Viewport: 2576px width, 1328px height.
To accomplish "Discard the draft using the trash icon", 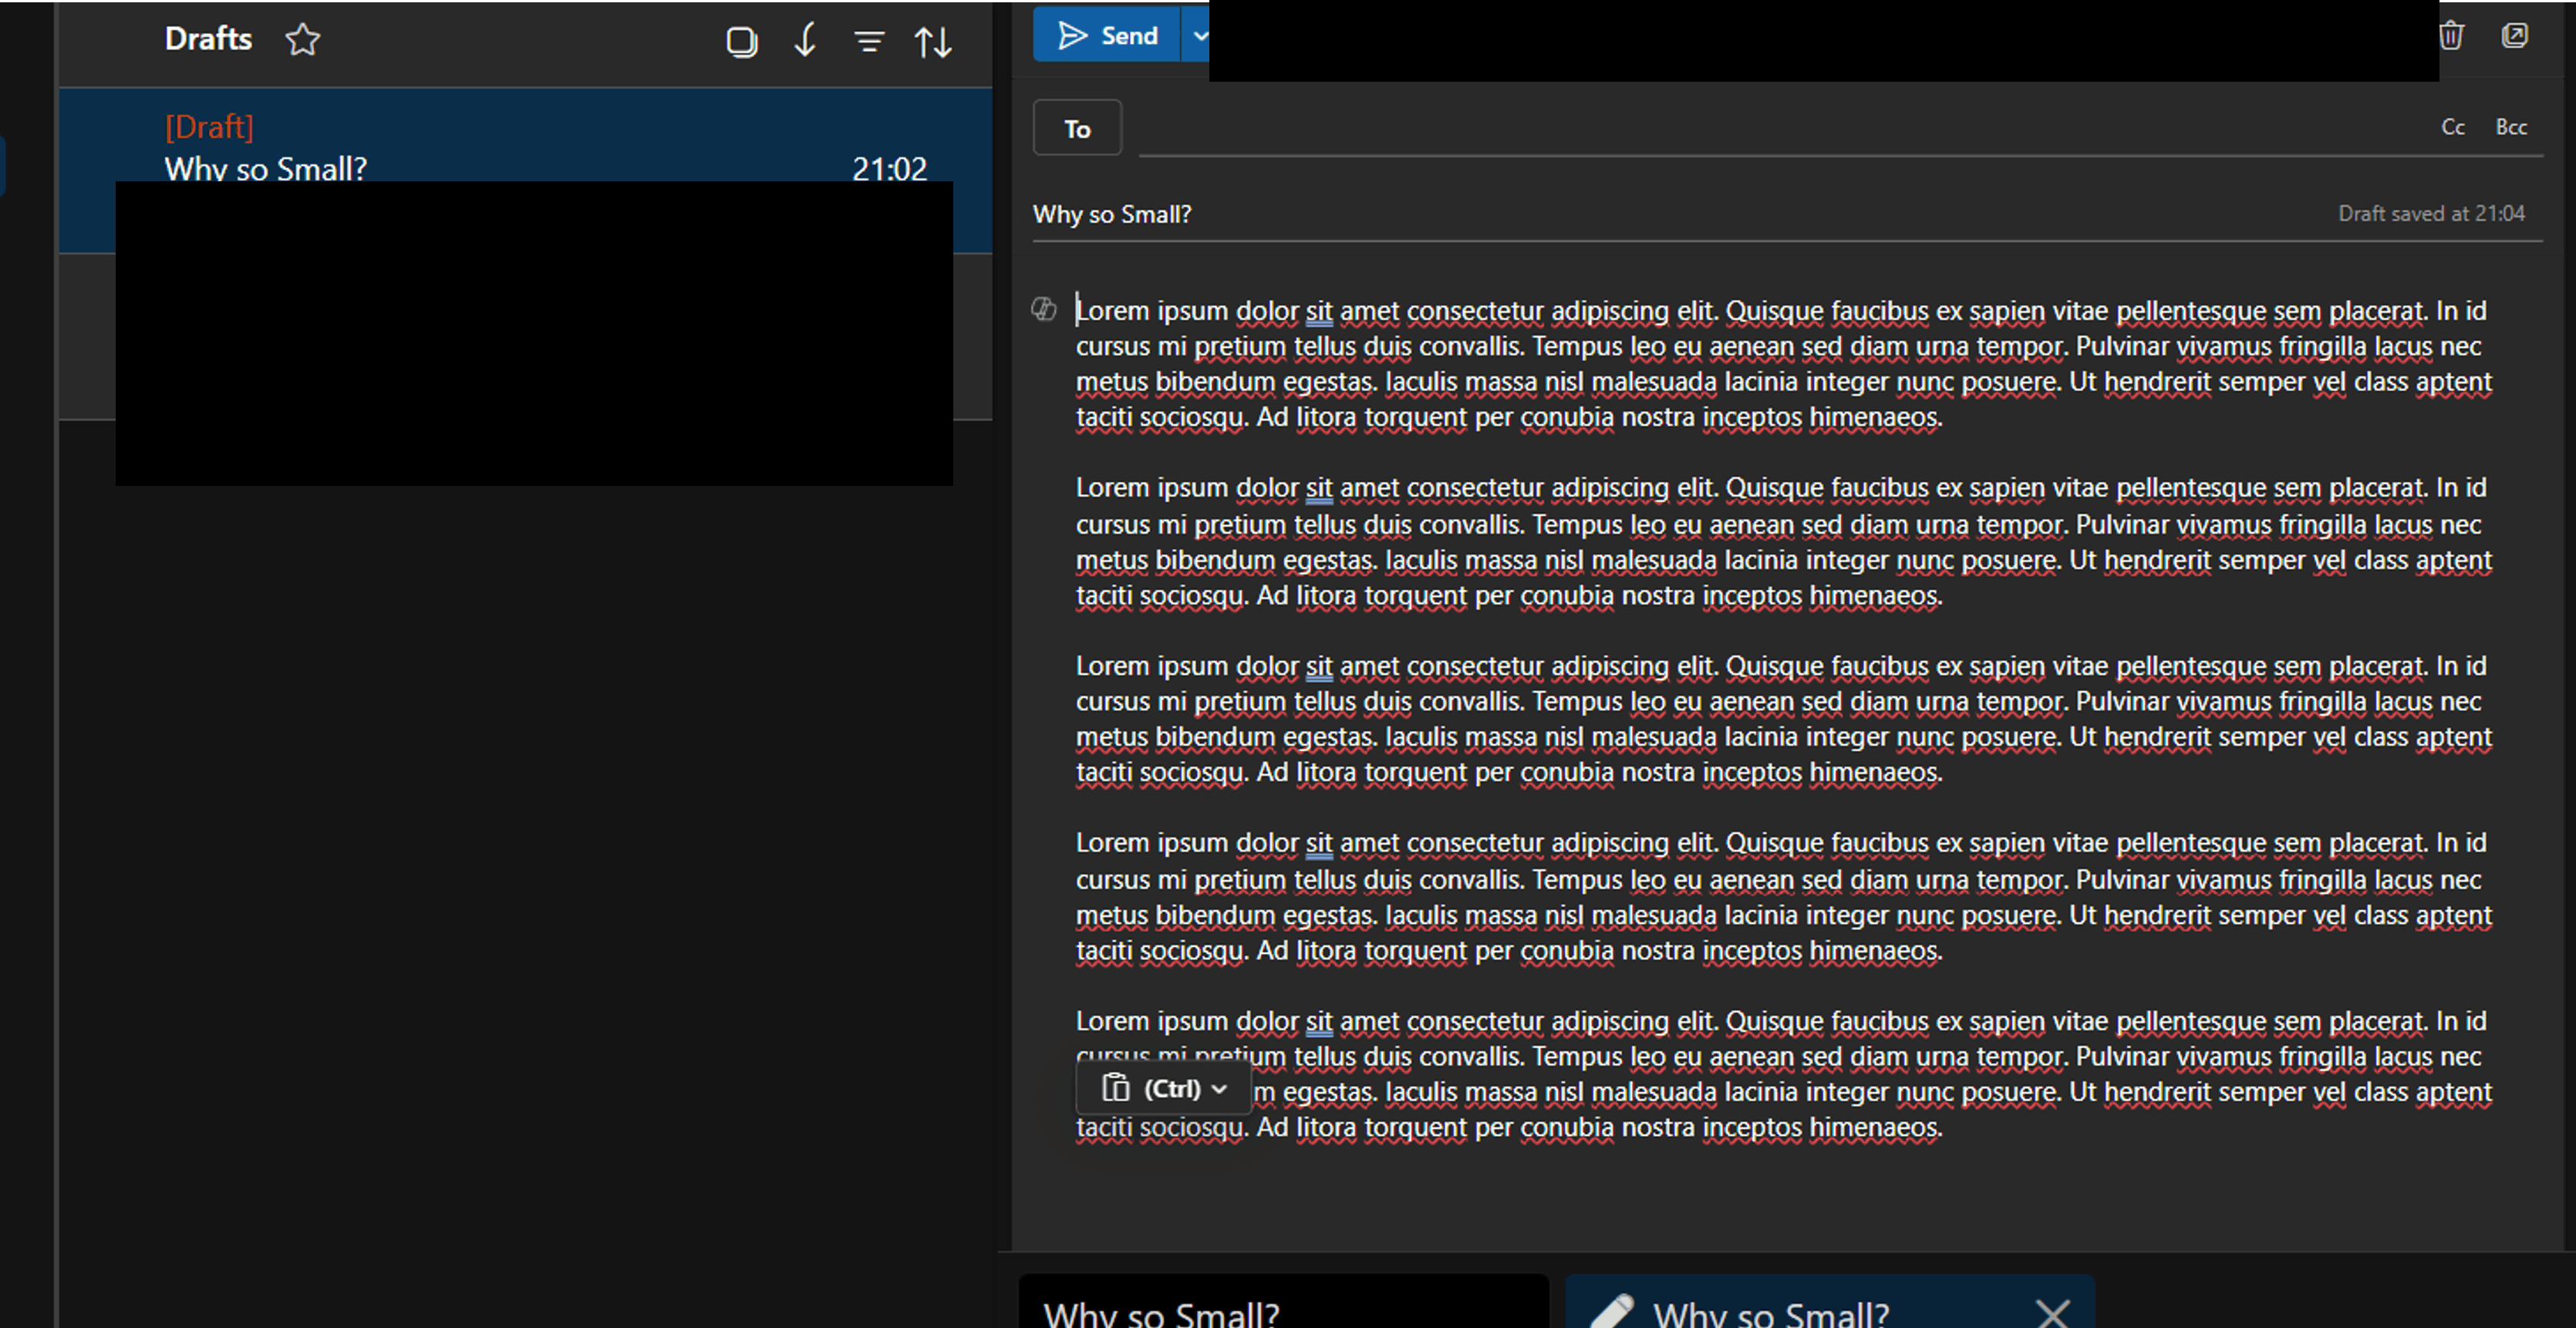I will tap(2451, 35).
